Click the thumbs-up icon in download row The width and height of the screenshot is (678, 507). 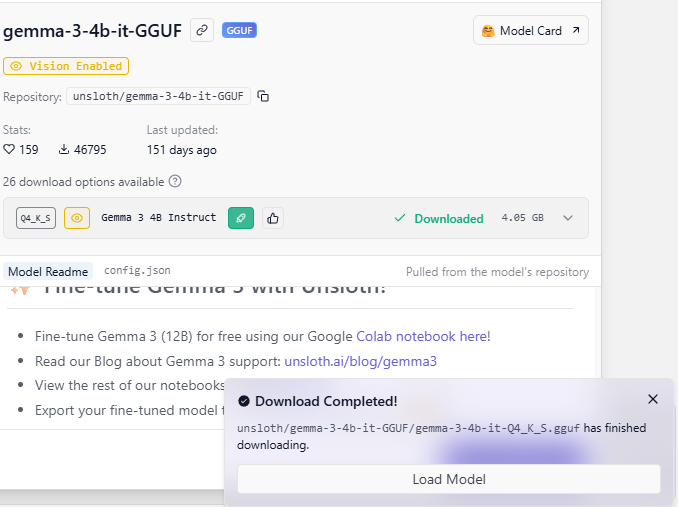click(273, 218)
